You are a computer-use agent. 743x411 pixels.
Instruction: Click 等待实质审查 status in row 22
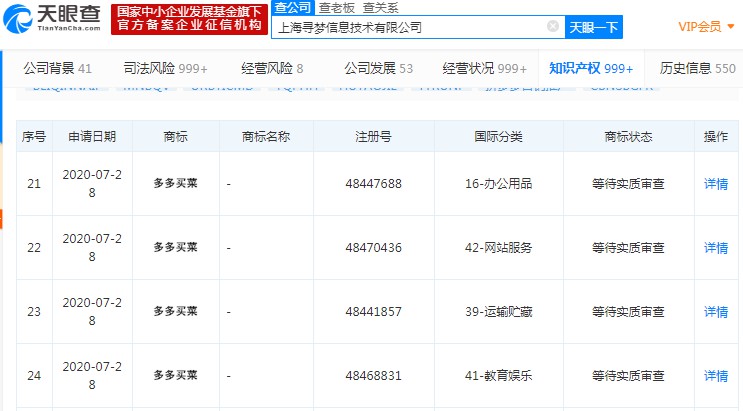(x=628, y=247)
